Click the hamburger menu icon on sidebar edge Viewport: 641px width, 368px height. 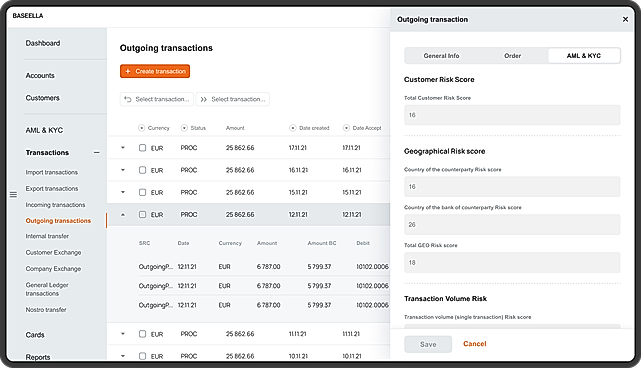13,195
